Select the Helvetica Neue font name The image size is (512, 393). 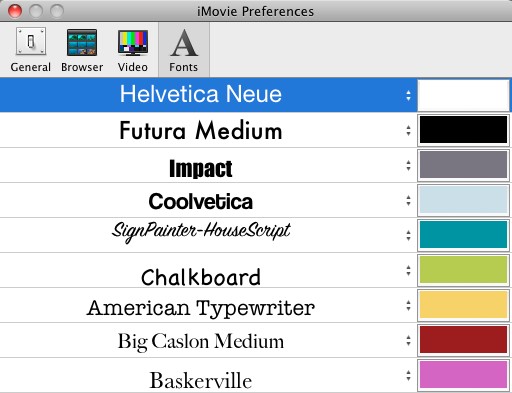coord(201,94)
